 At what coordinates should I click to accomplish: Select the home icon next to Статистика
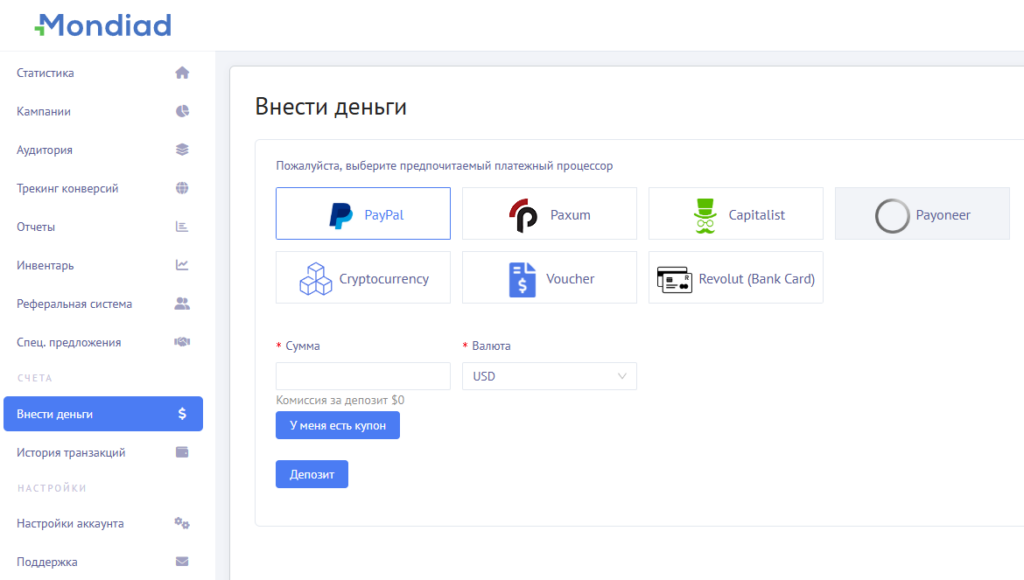[181, 72]
